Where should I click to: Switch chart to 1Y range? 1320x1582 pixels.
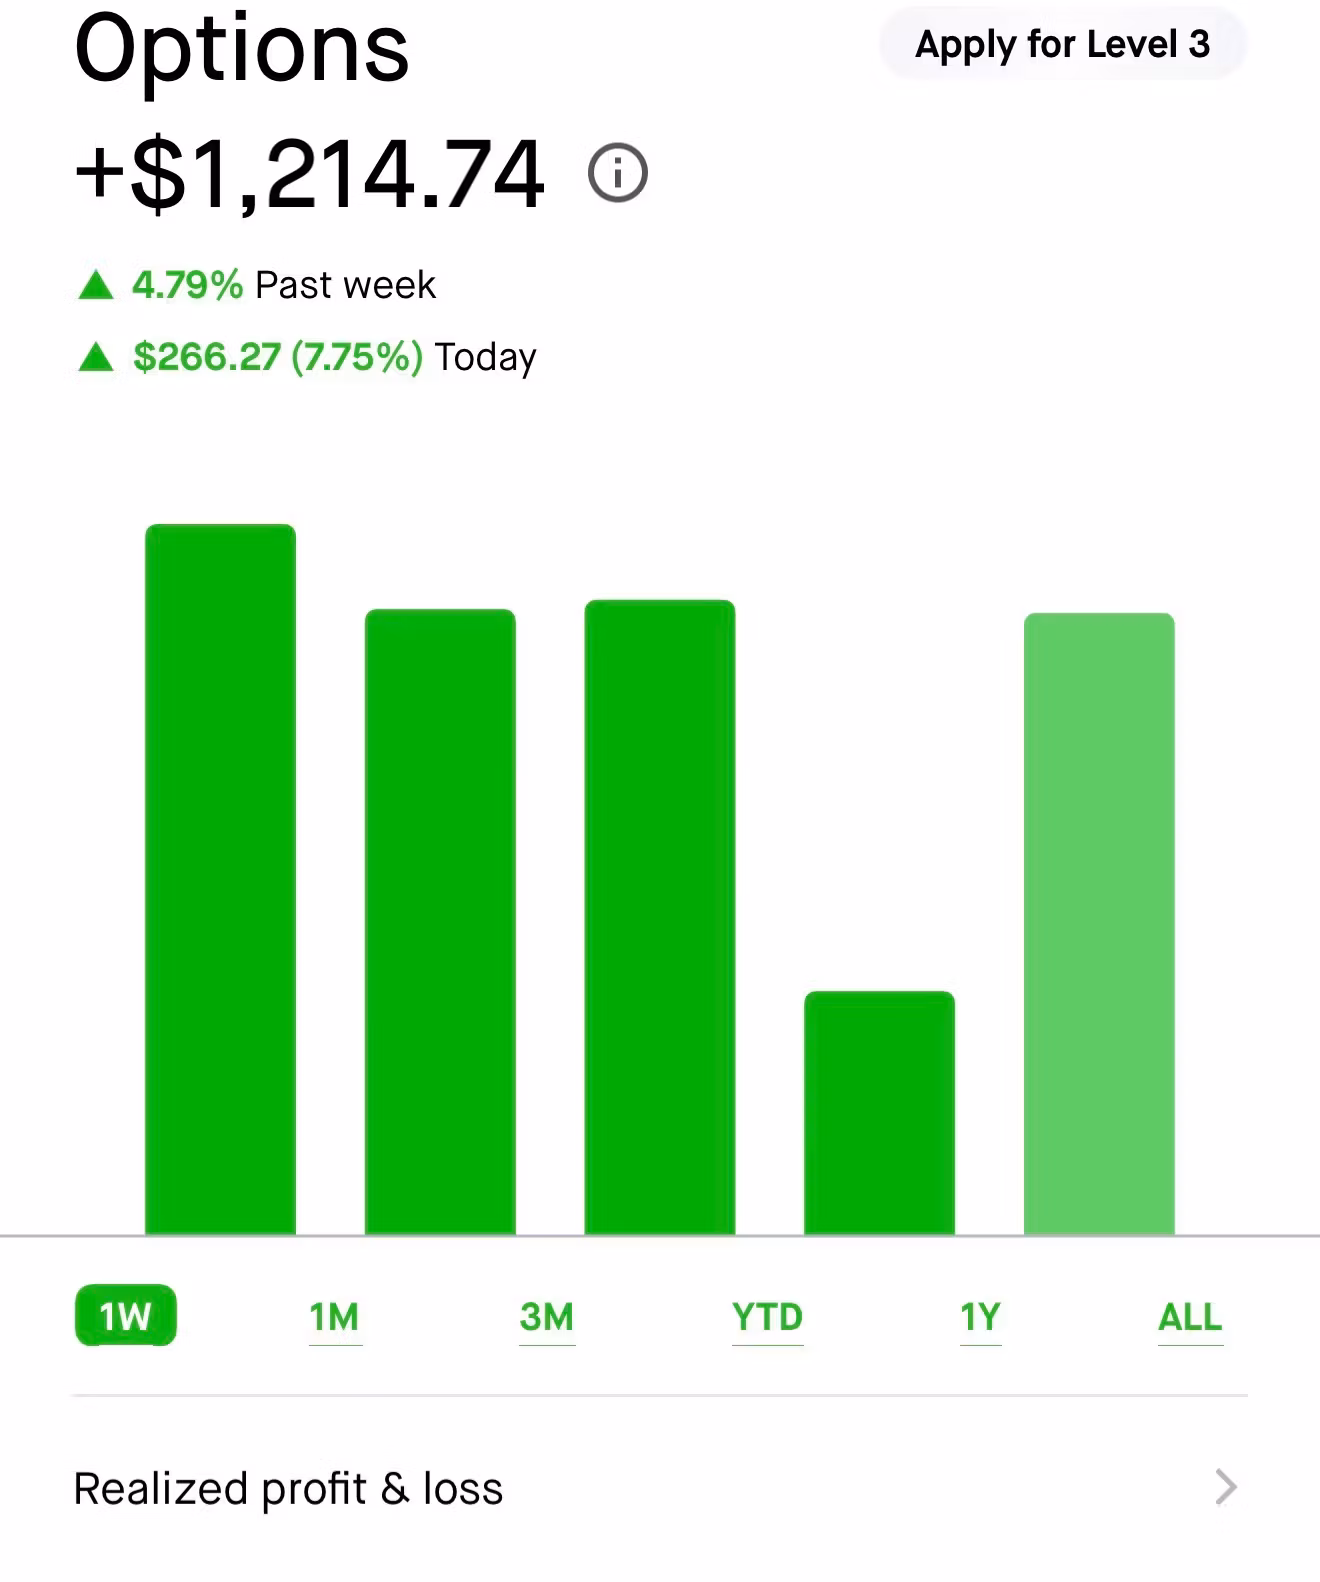click(980, 1317)
